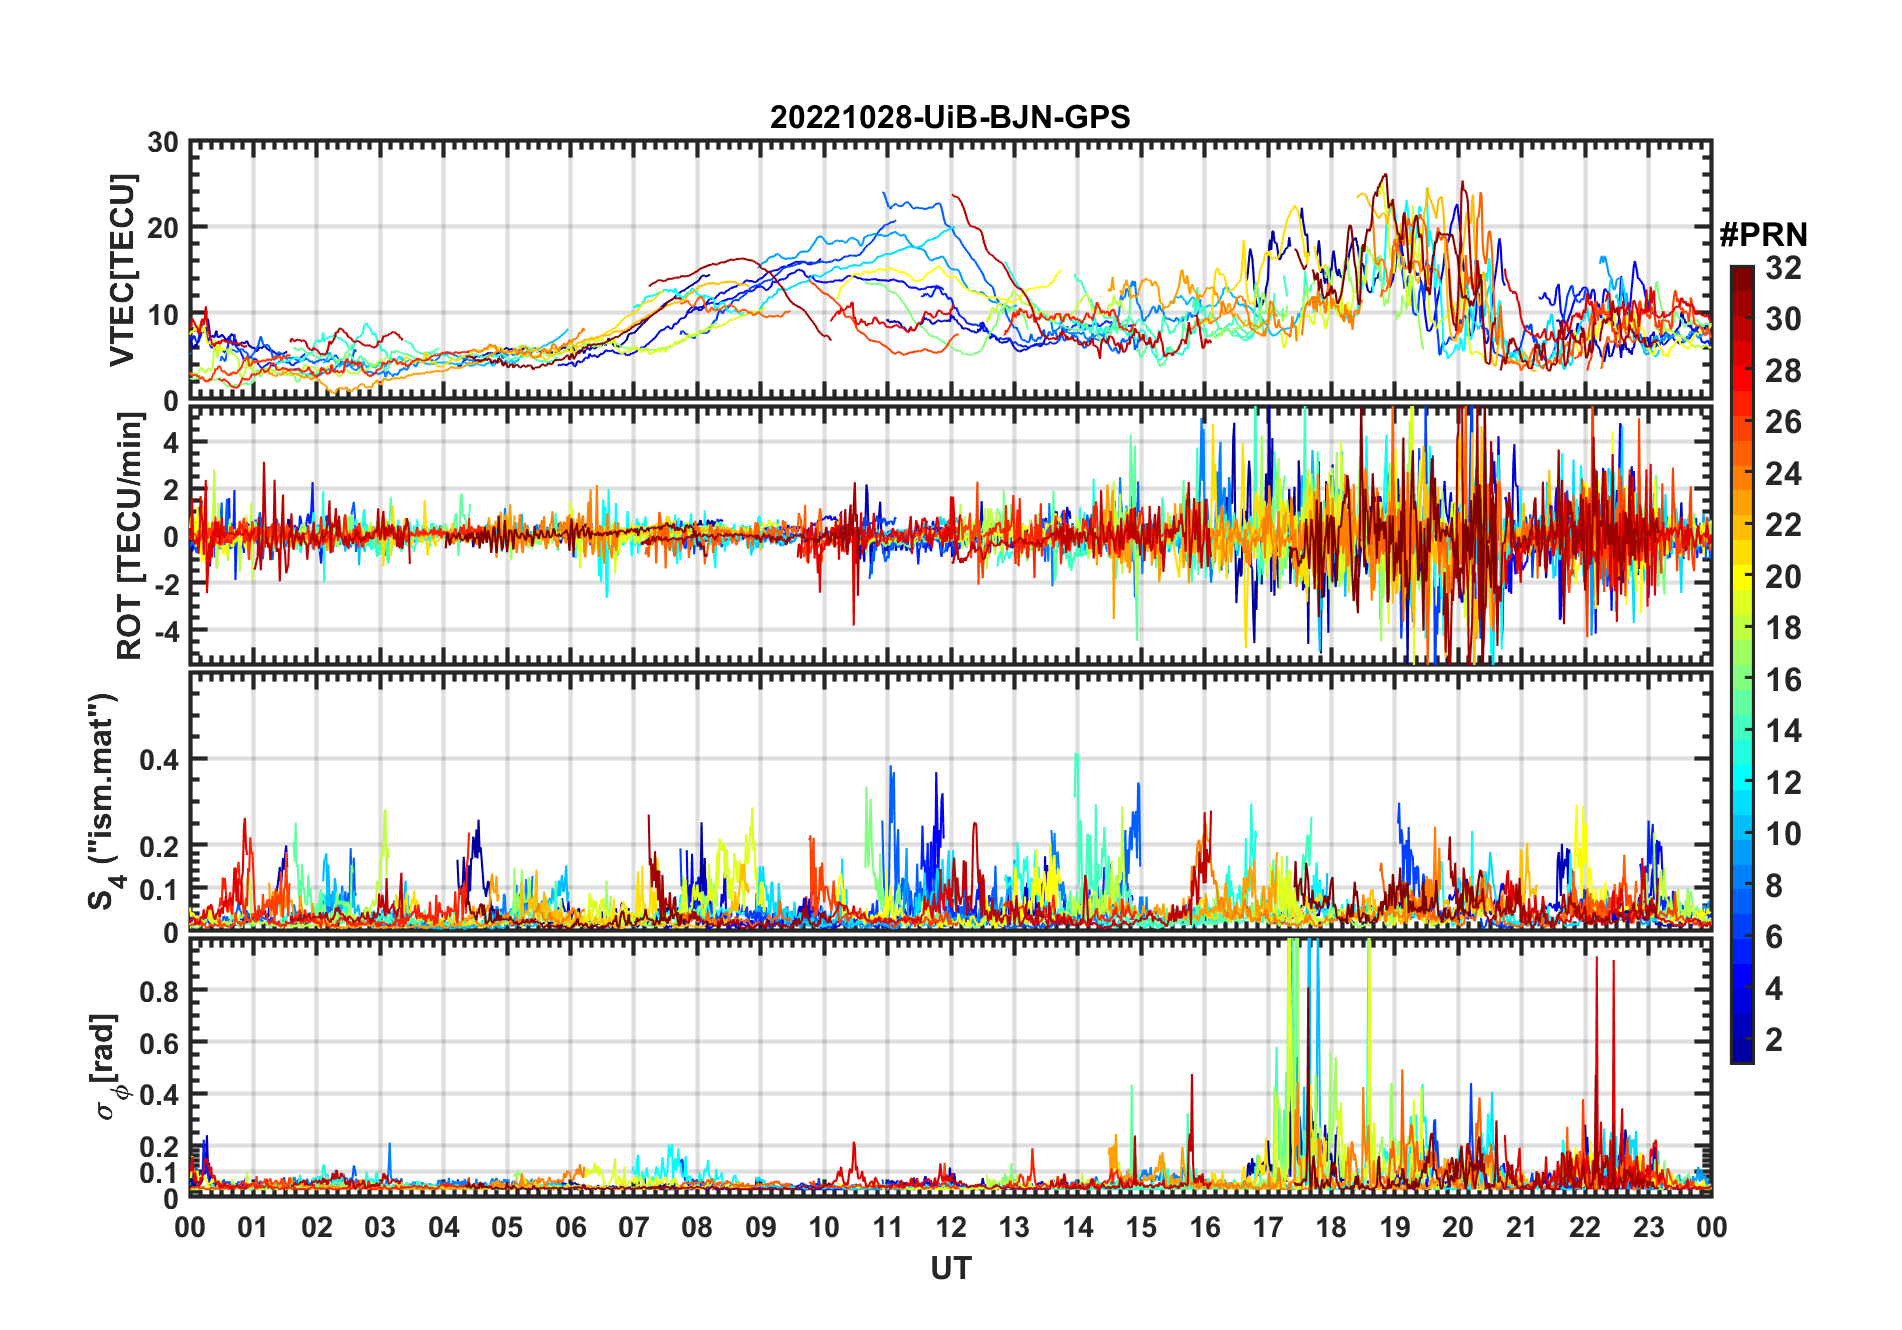
Task: Click the colorbar tick label 24
Action: tap(1783, 474)
